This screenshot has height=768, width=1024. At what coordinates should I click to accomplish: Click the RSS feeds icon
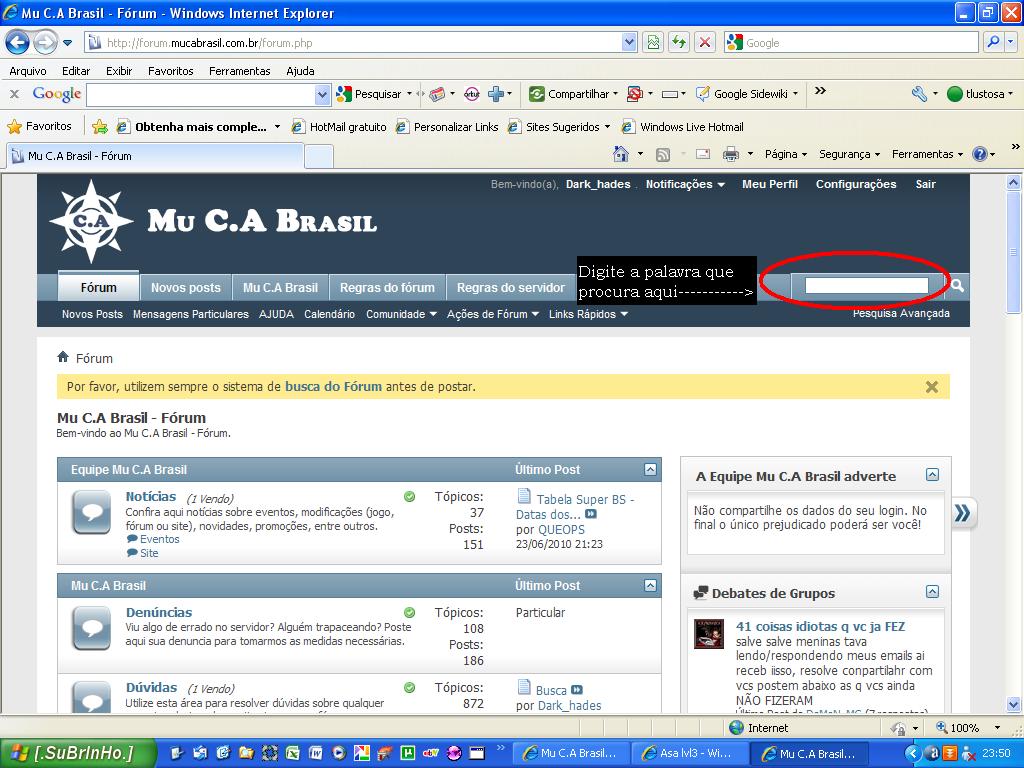(662, 154)
